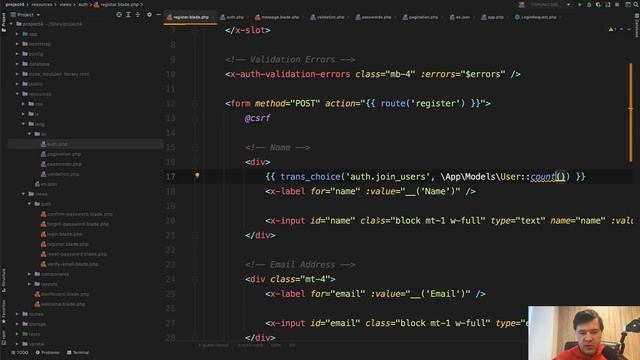640x360 pixels.
Task: Switch to the register.blade.php editor tab
Action: click(x=190, y=17)
